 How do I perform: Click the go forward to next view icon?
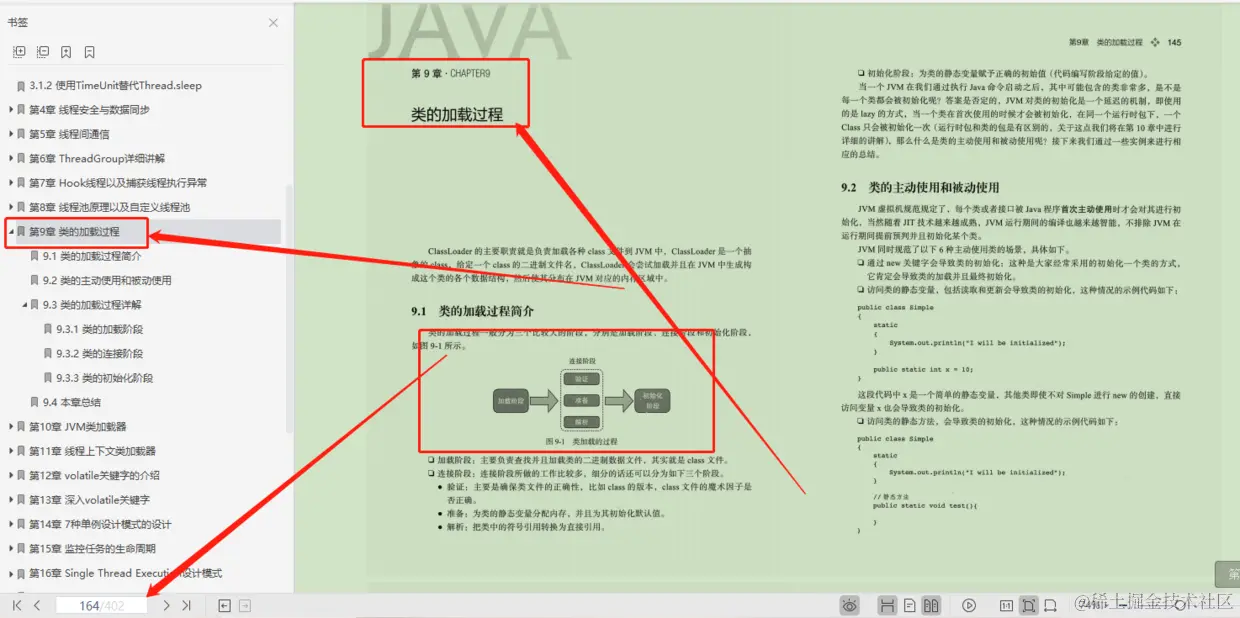tap(245, 605)
